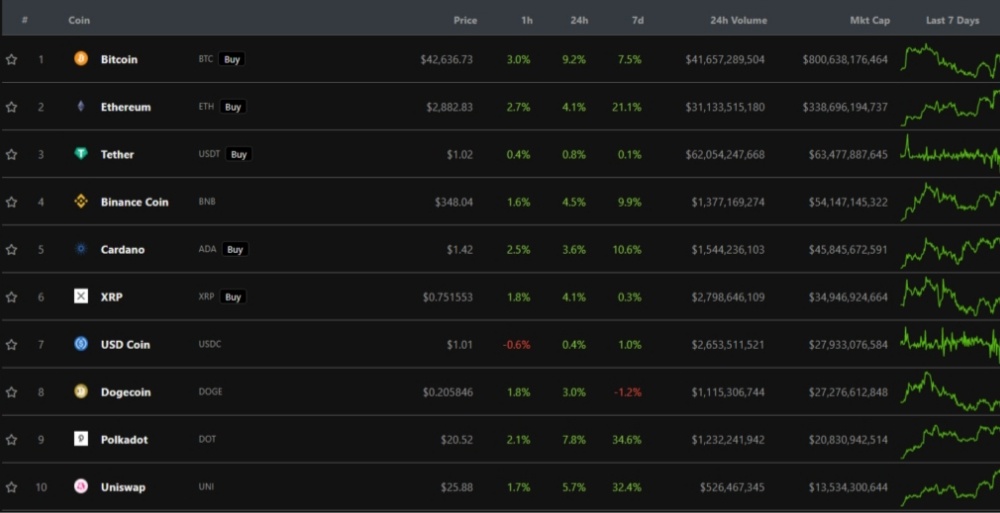Click the Dogecoin logo icon
The image size is (1000, 513).
(81, 391)
